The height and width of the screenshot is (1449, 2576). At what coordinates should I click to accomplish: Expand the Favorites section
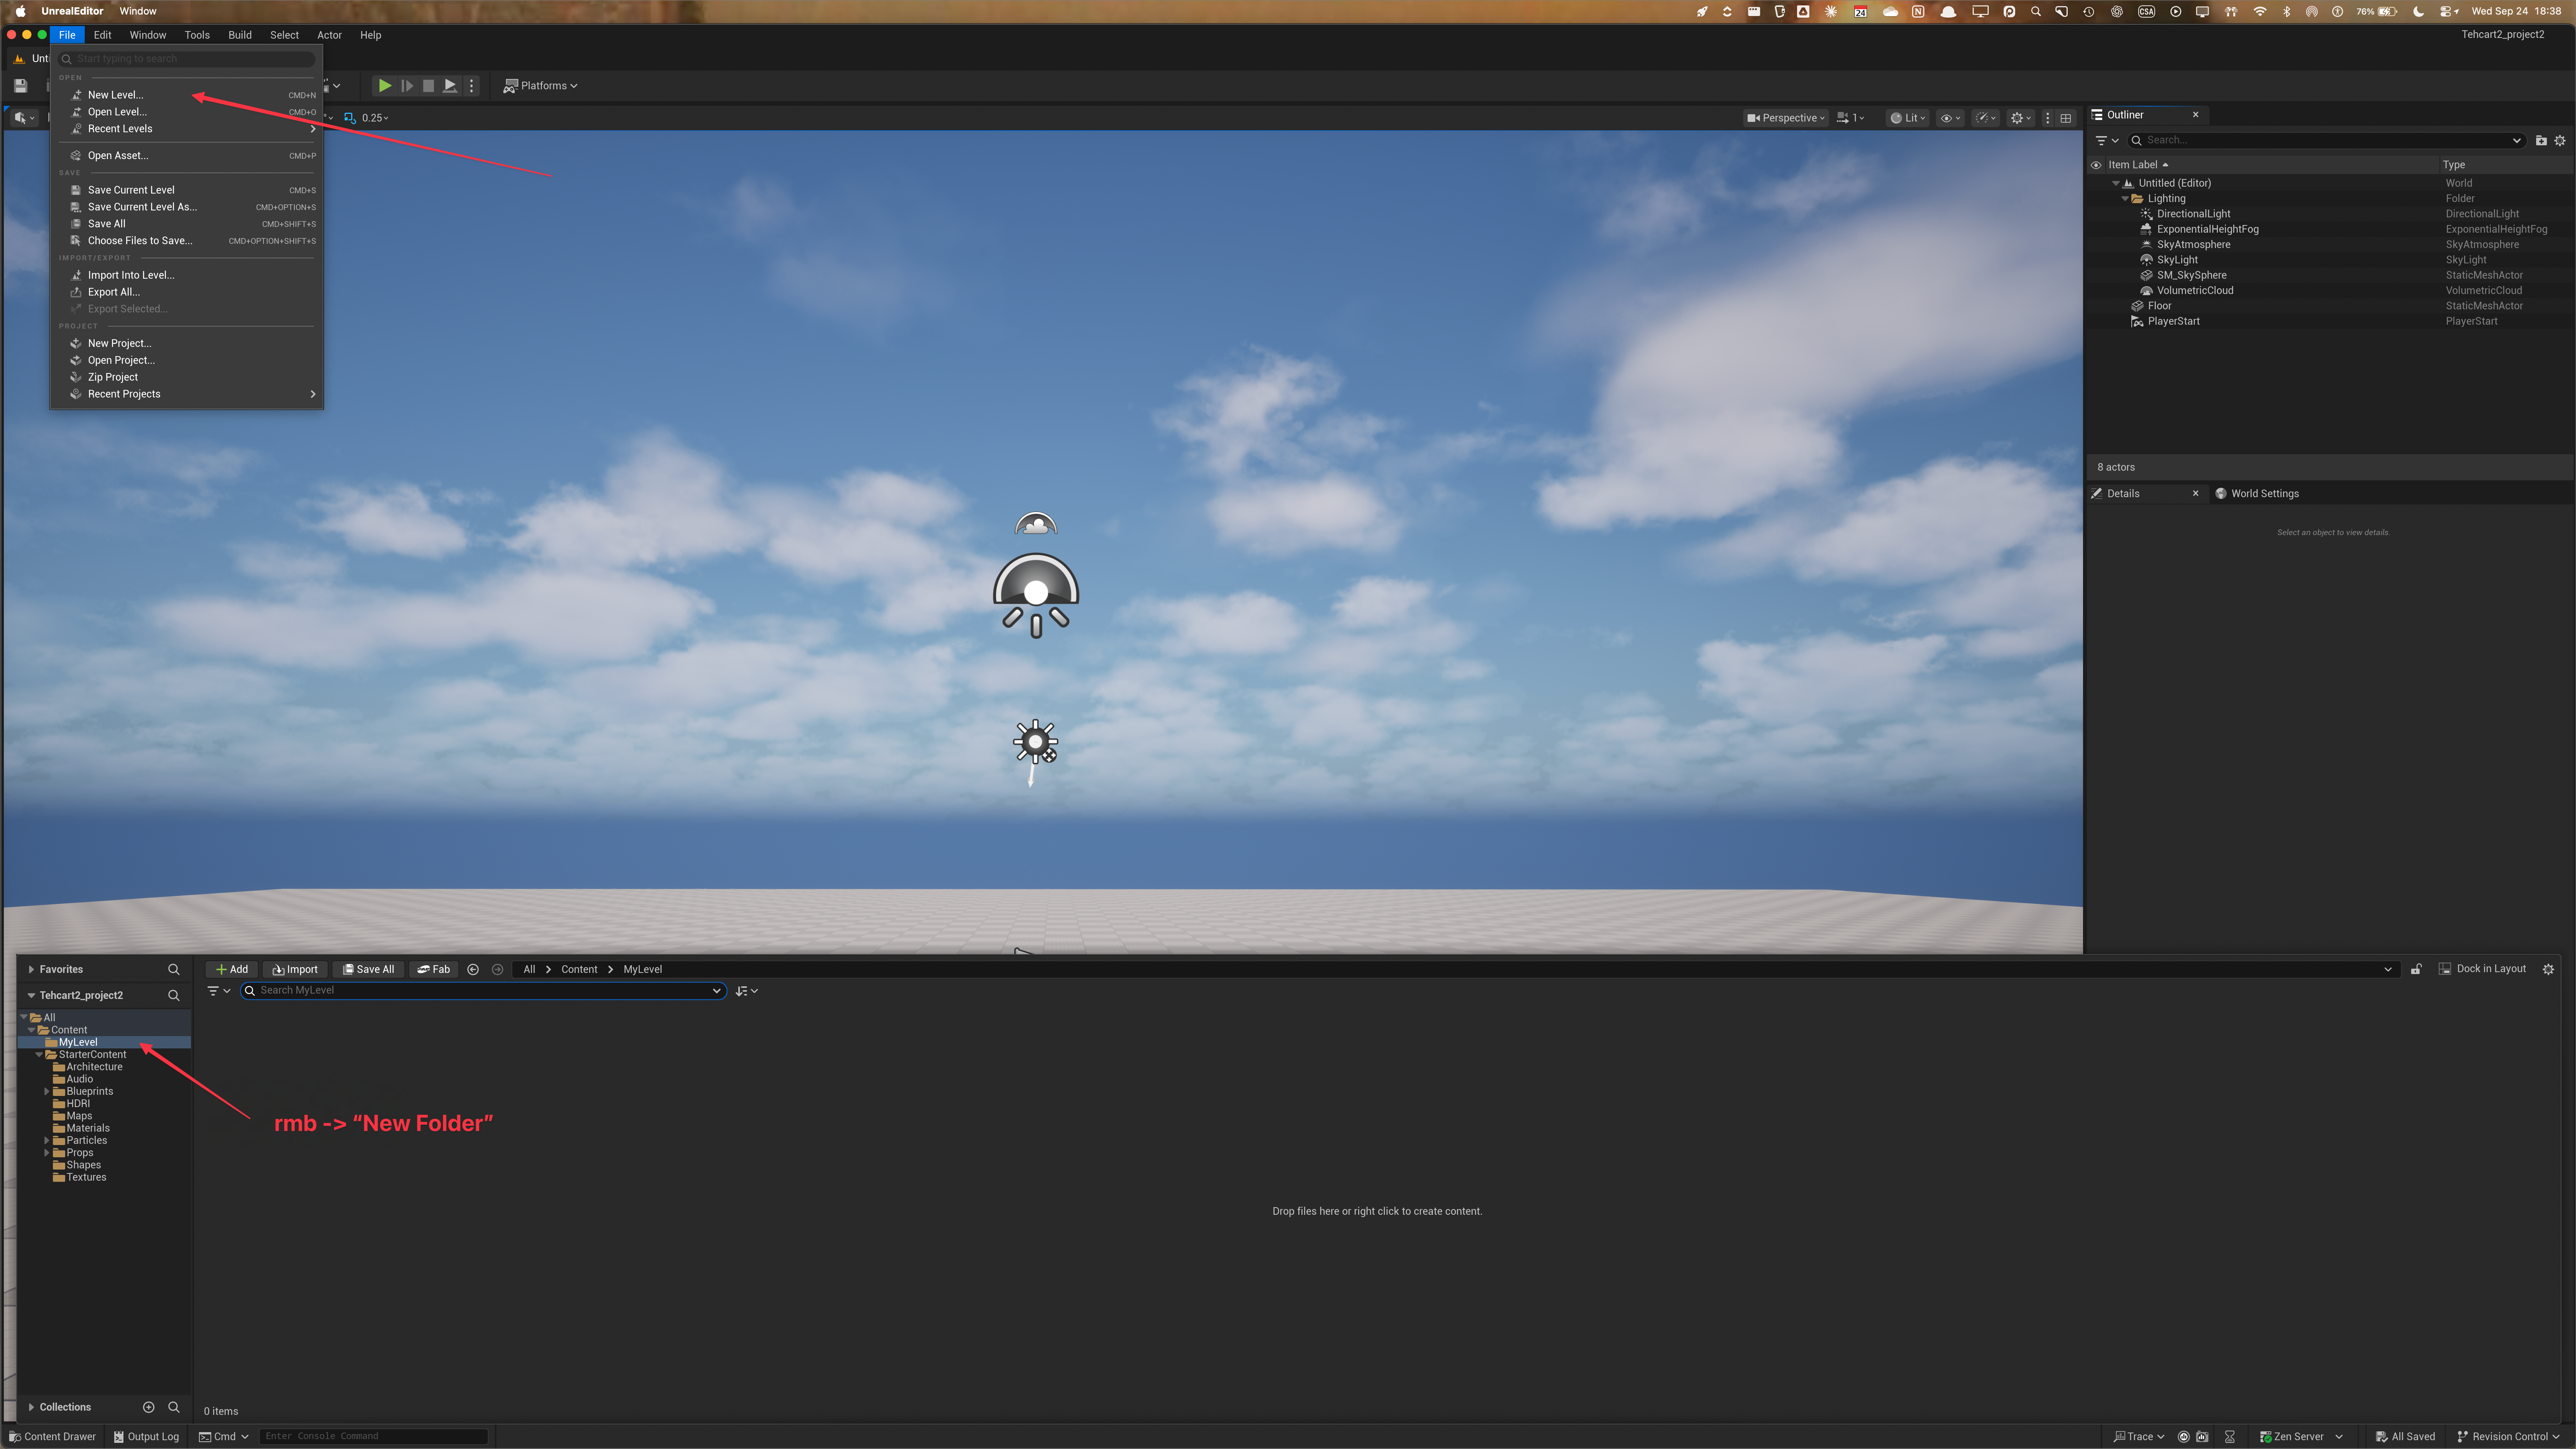tap(31, 969)
